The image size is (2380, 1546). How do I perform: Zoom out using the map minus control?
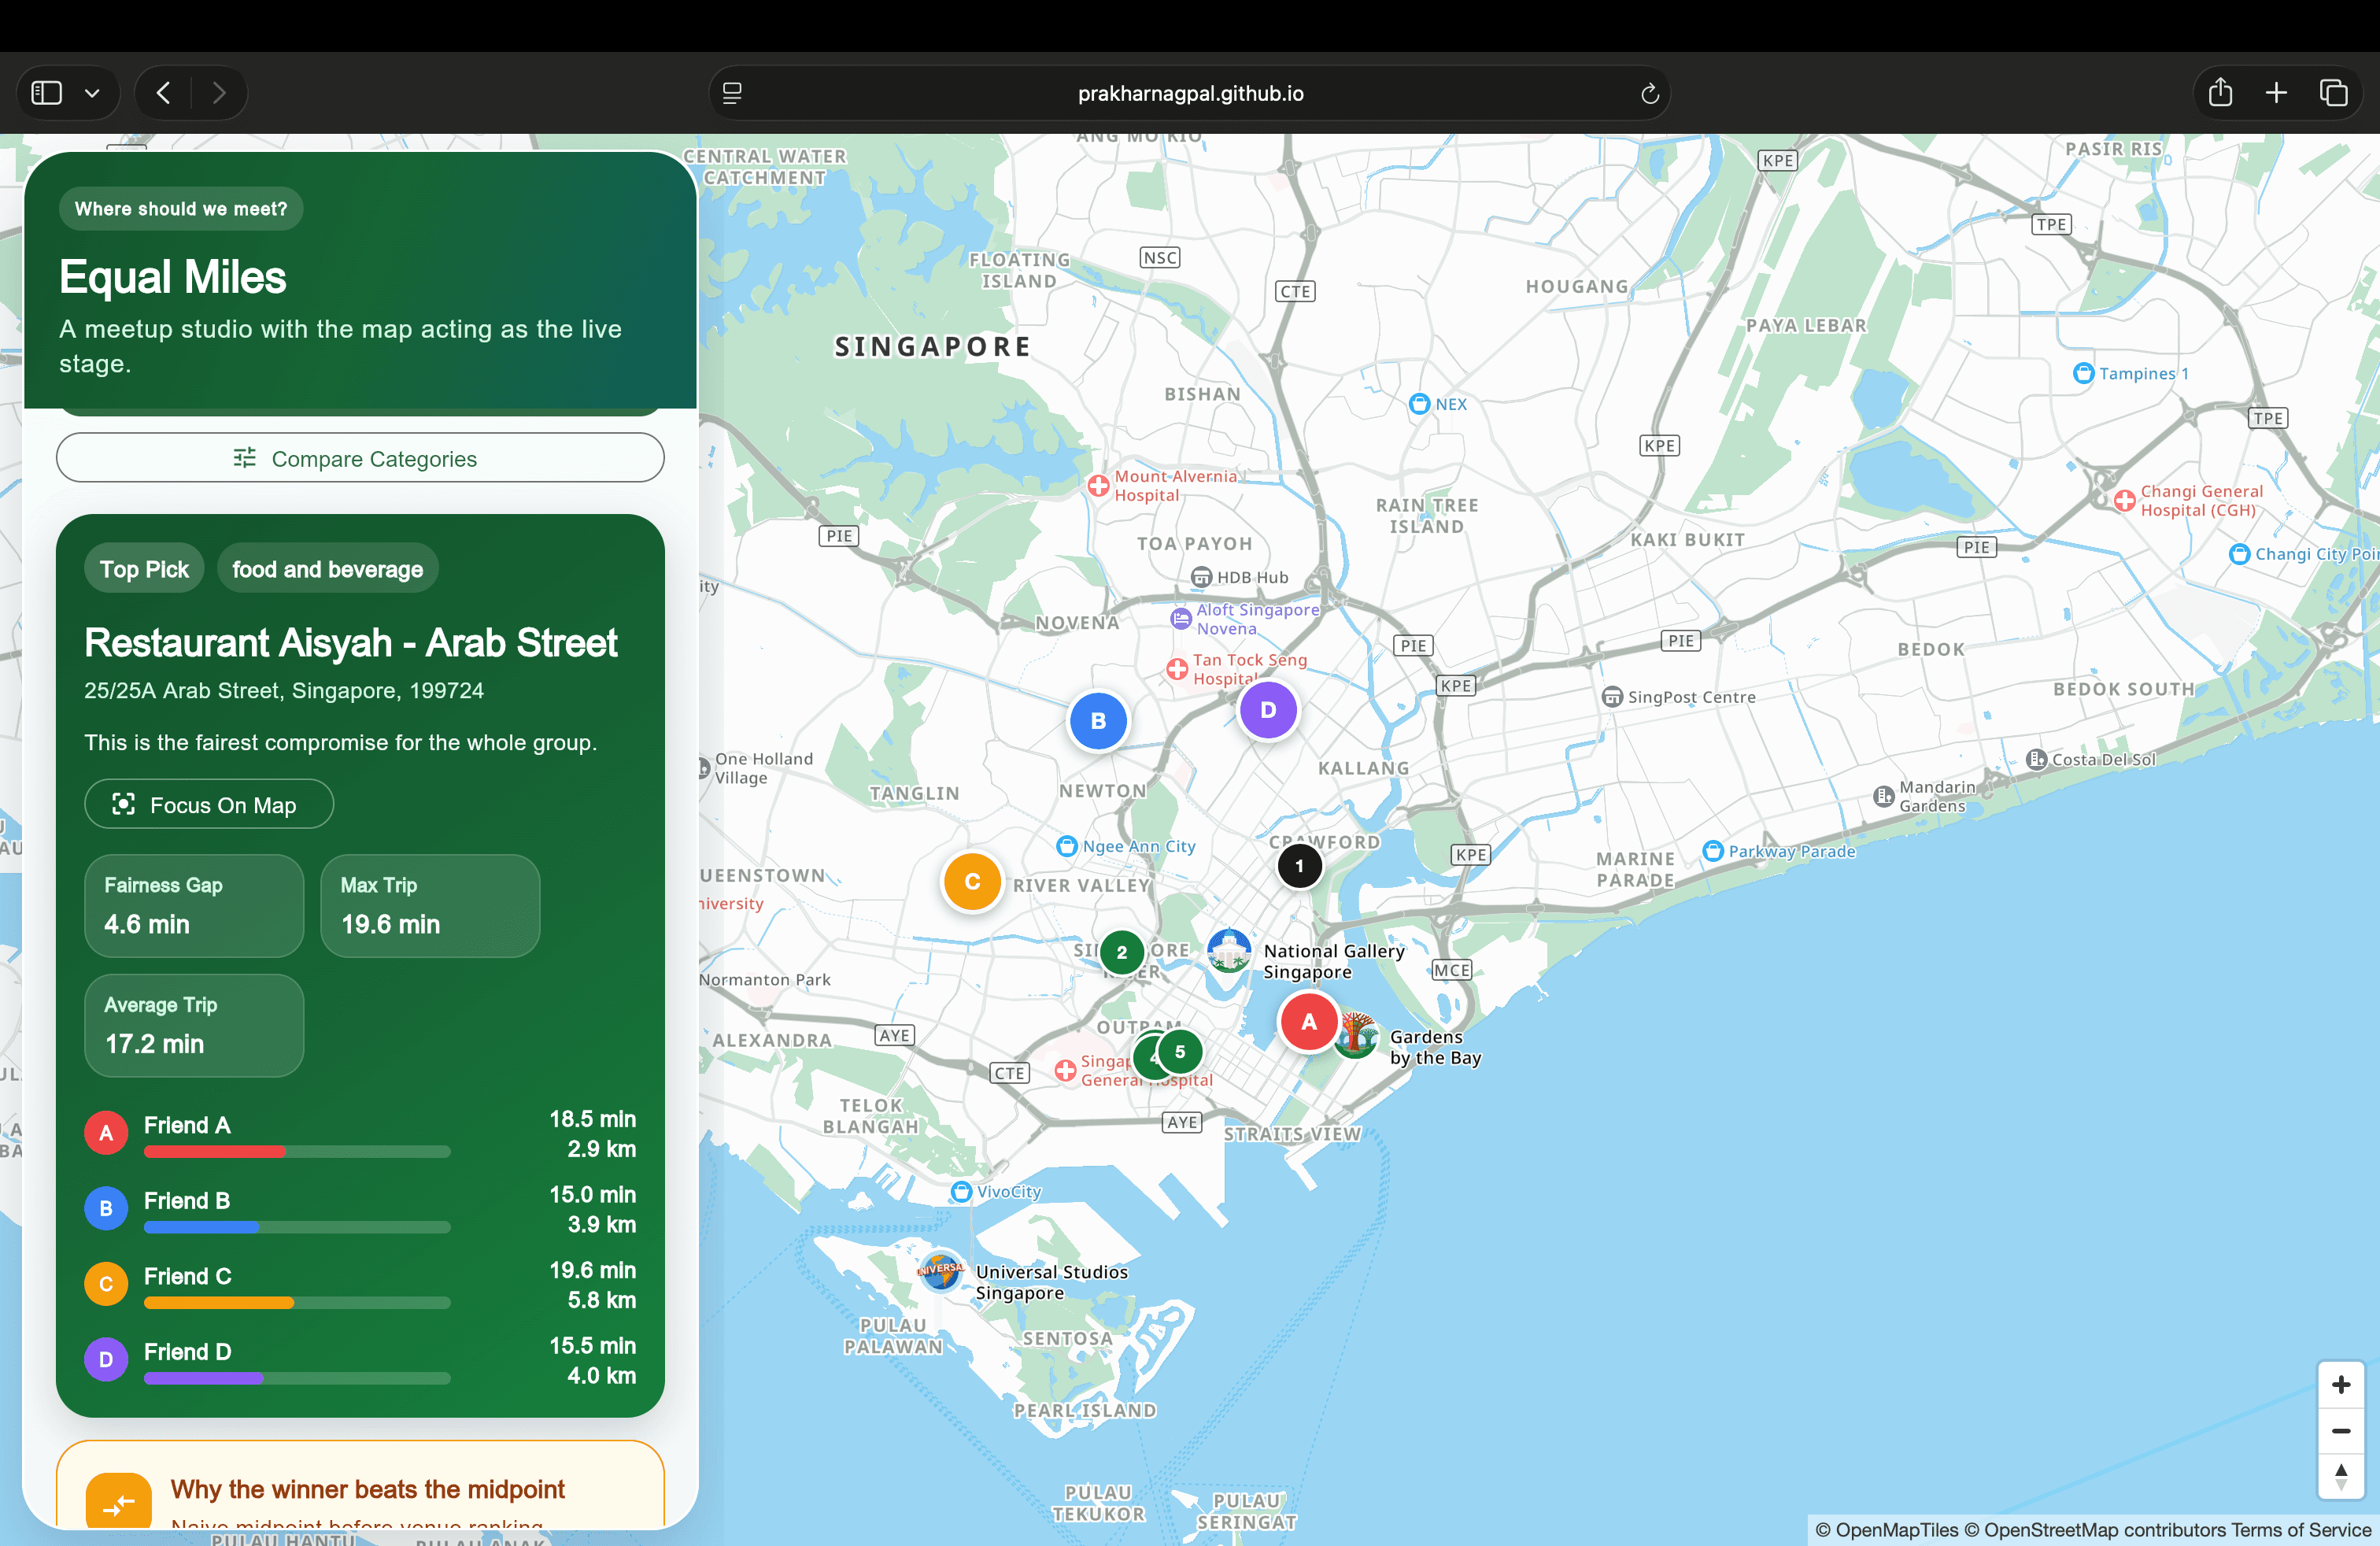tap(2341, 1432)
